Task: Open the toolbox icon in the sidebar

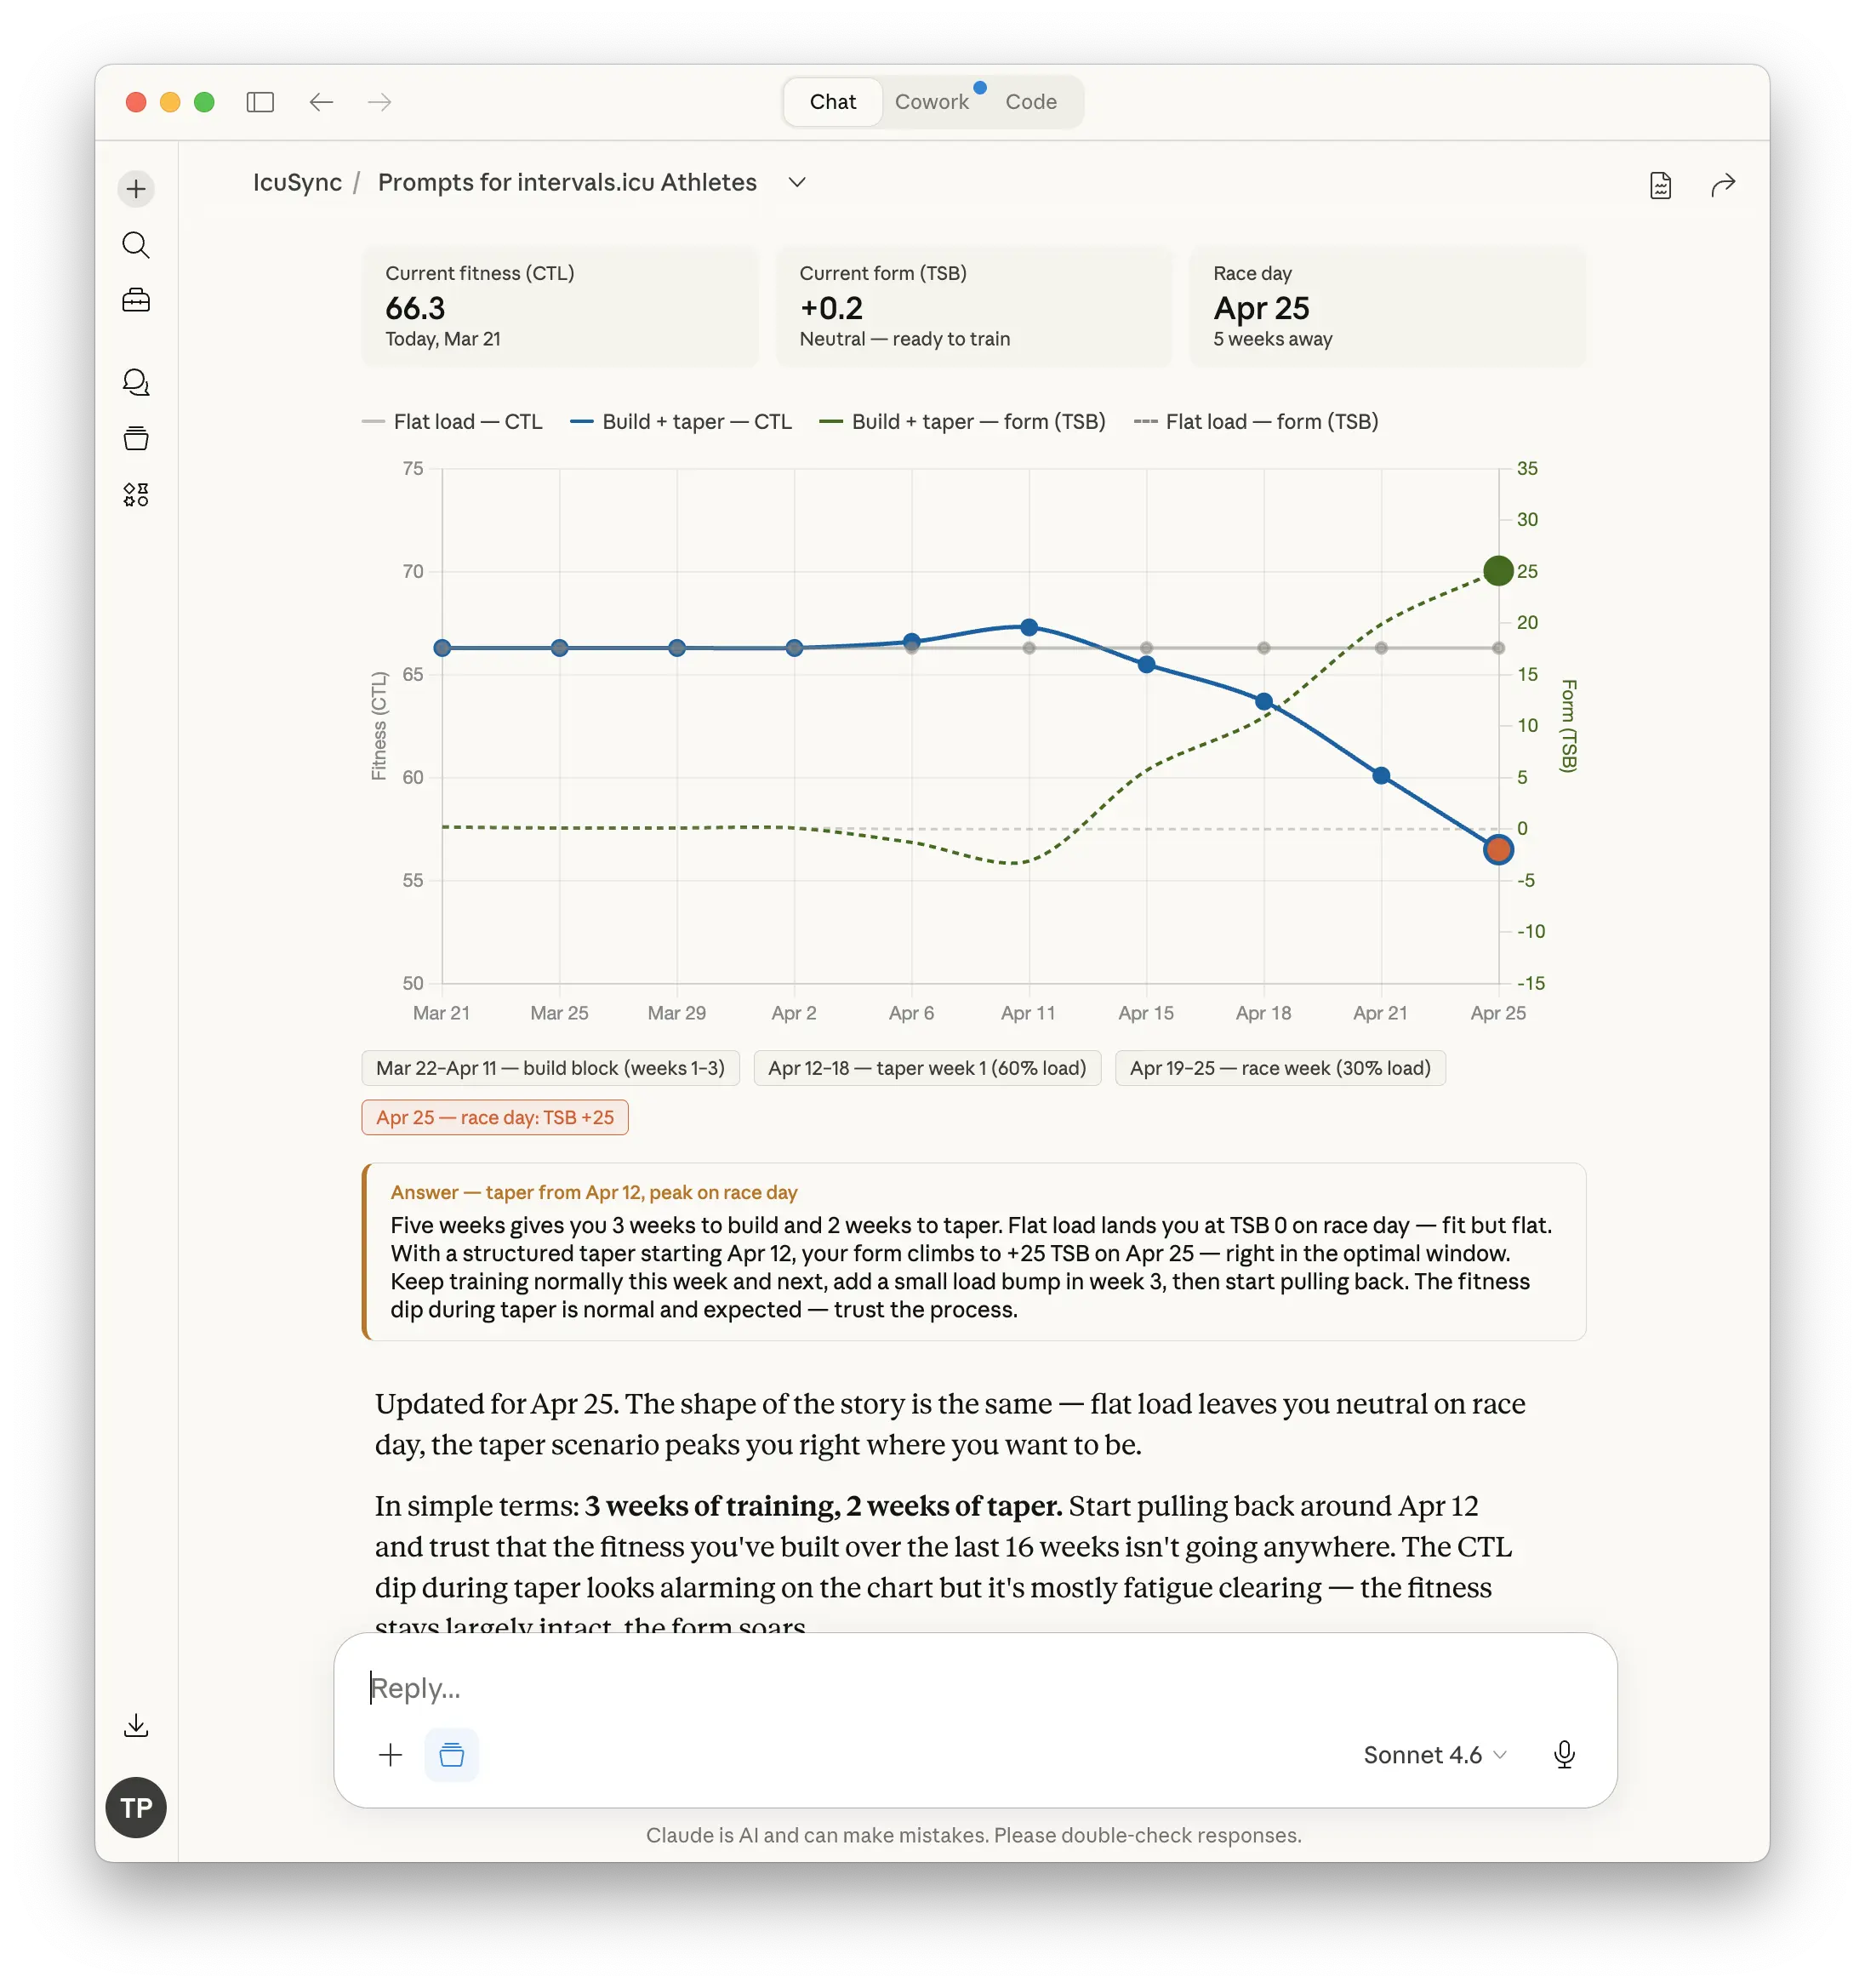Action: 136,300
